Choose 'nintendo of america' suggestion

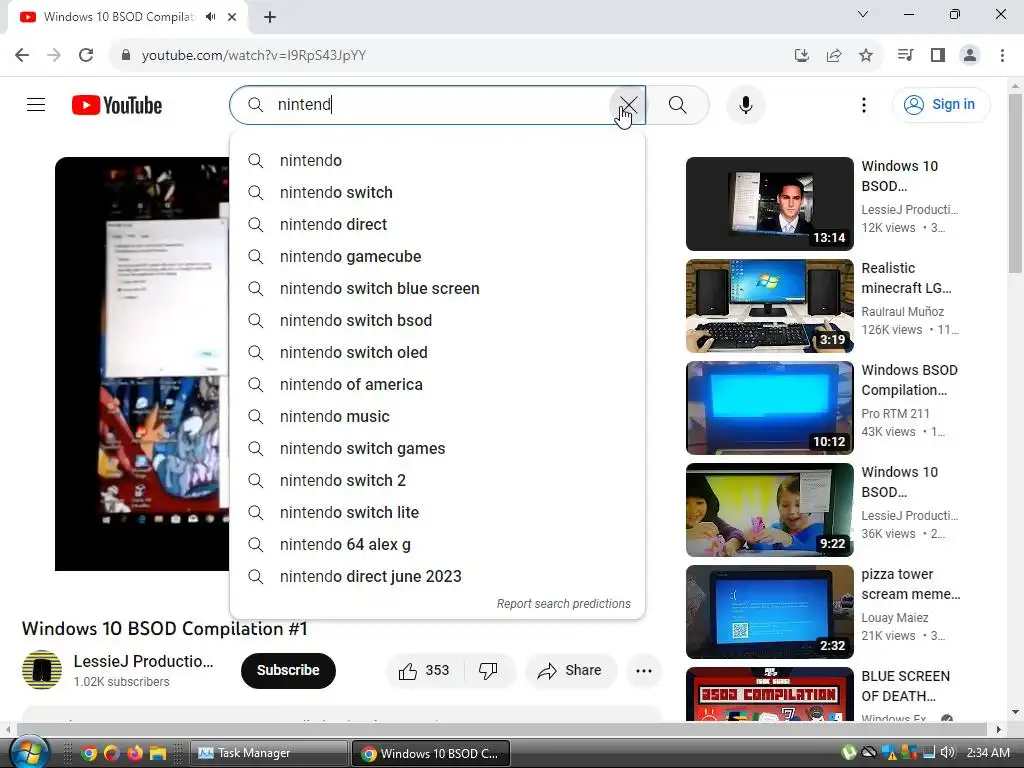437,385
